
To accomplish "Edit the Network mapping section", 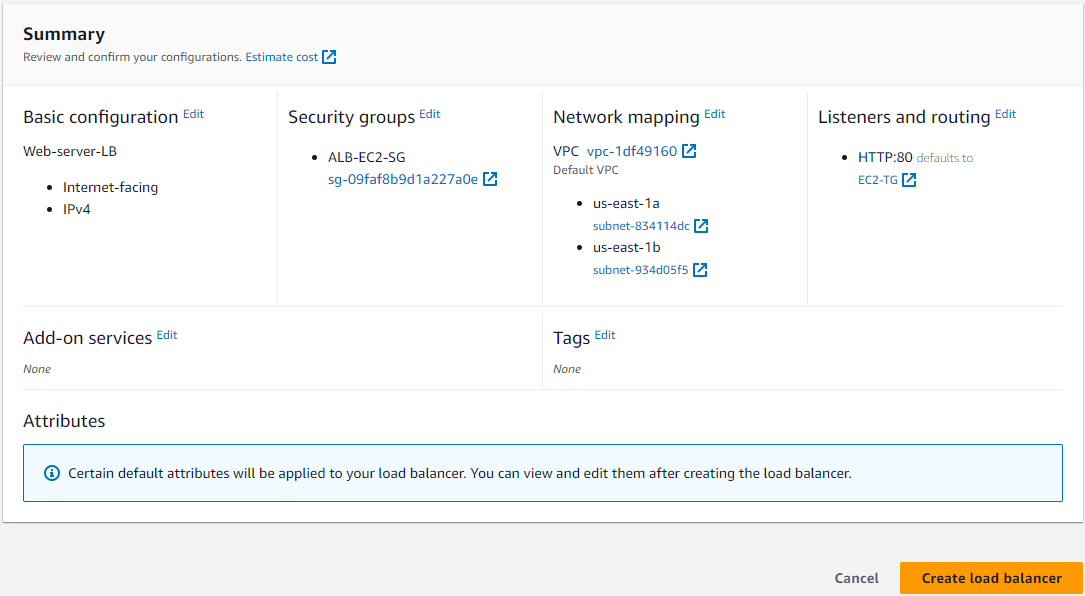I will 715,114.
